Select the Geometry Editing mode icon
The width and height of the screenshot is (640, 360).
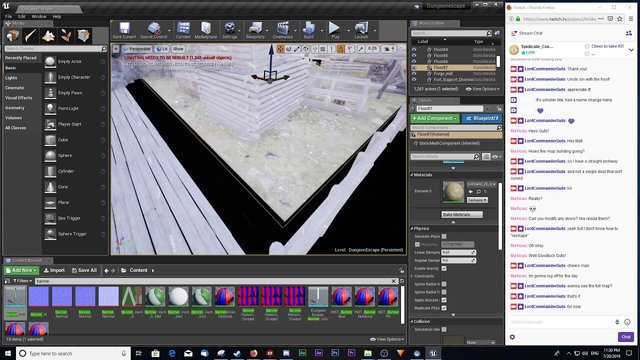pos(84,36)
